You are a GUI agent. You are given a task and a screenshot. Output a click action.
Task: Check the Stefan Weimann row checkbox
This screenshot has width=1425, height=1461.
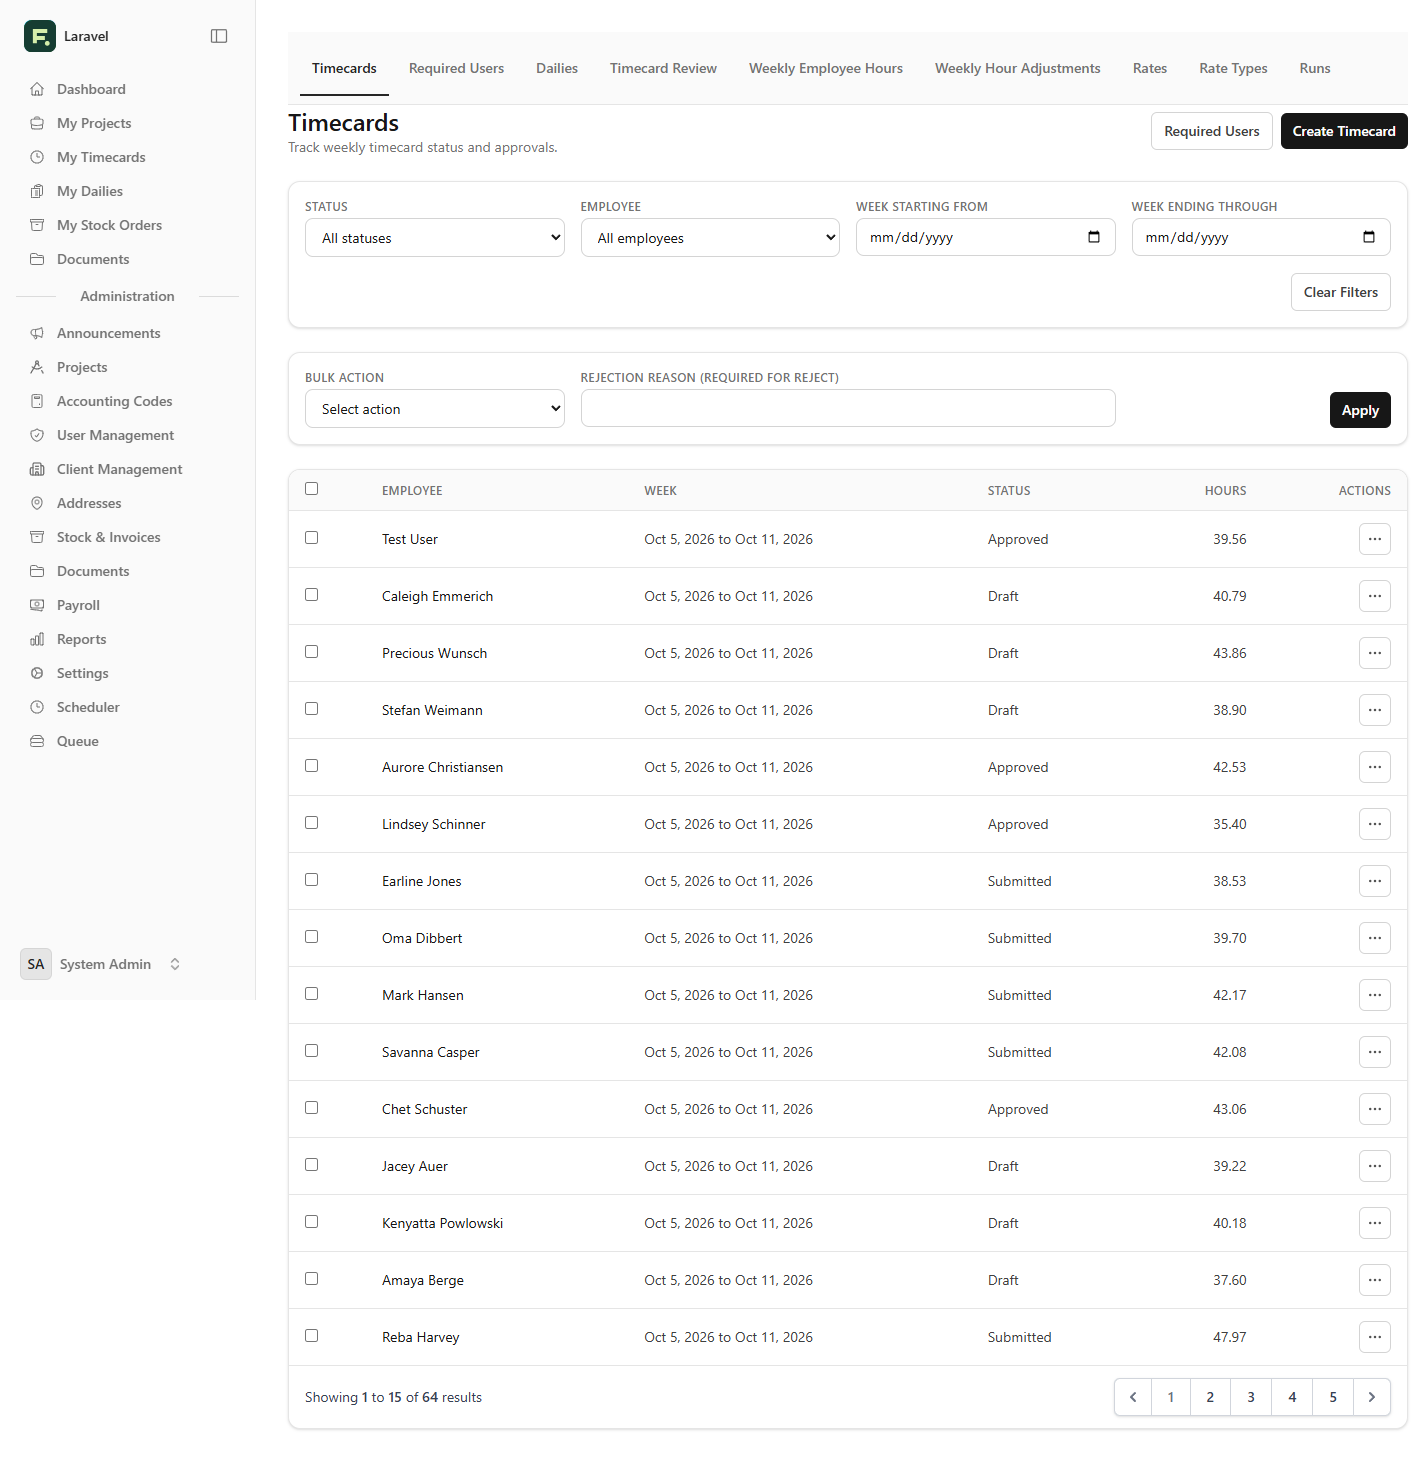click(312, 709)
